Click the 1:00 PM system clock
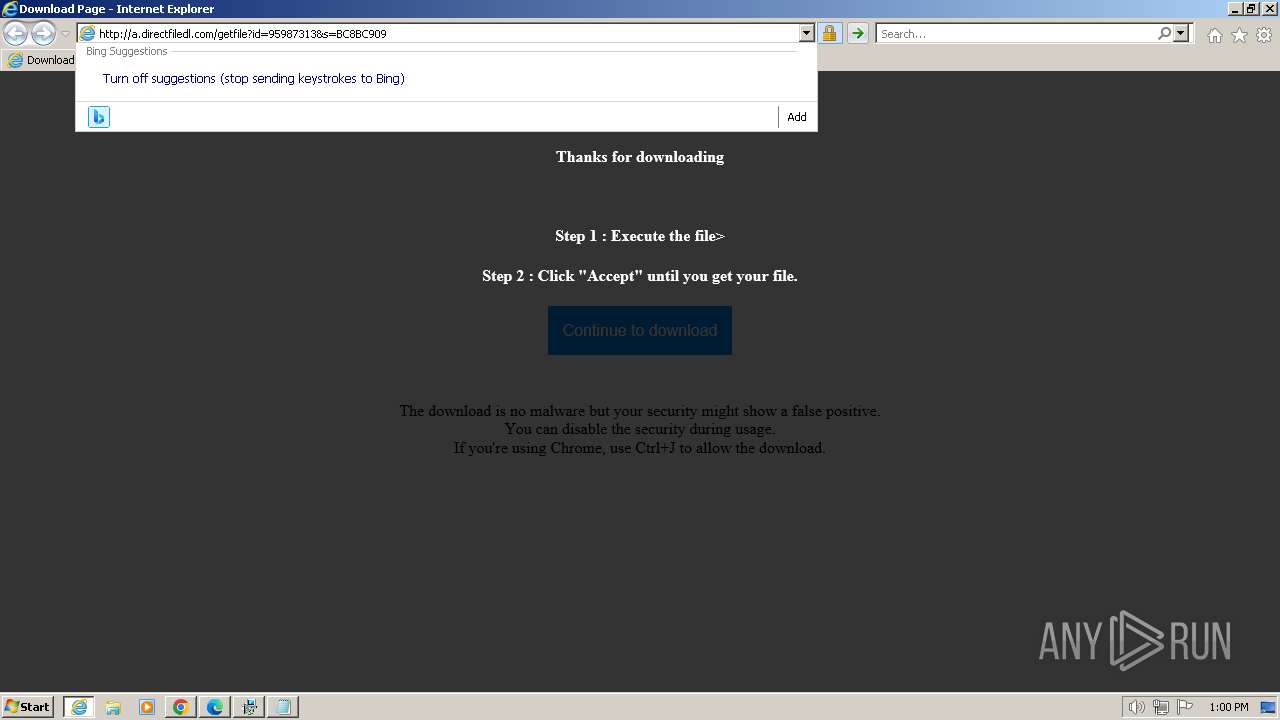The image size is (1280, 720). click(1228, 707)
